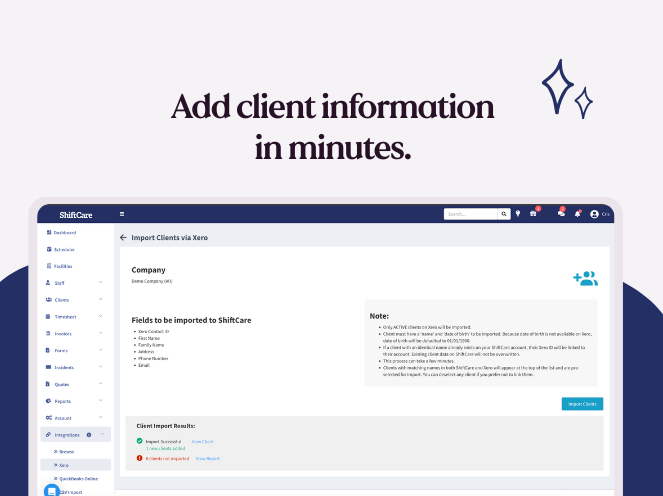
Task: Click the 'Xero Contact ID' list entry
Action: point(153,332)
